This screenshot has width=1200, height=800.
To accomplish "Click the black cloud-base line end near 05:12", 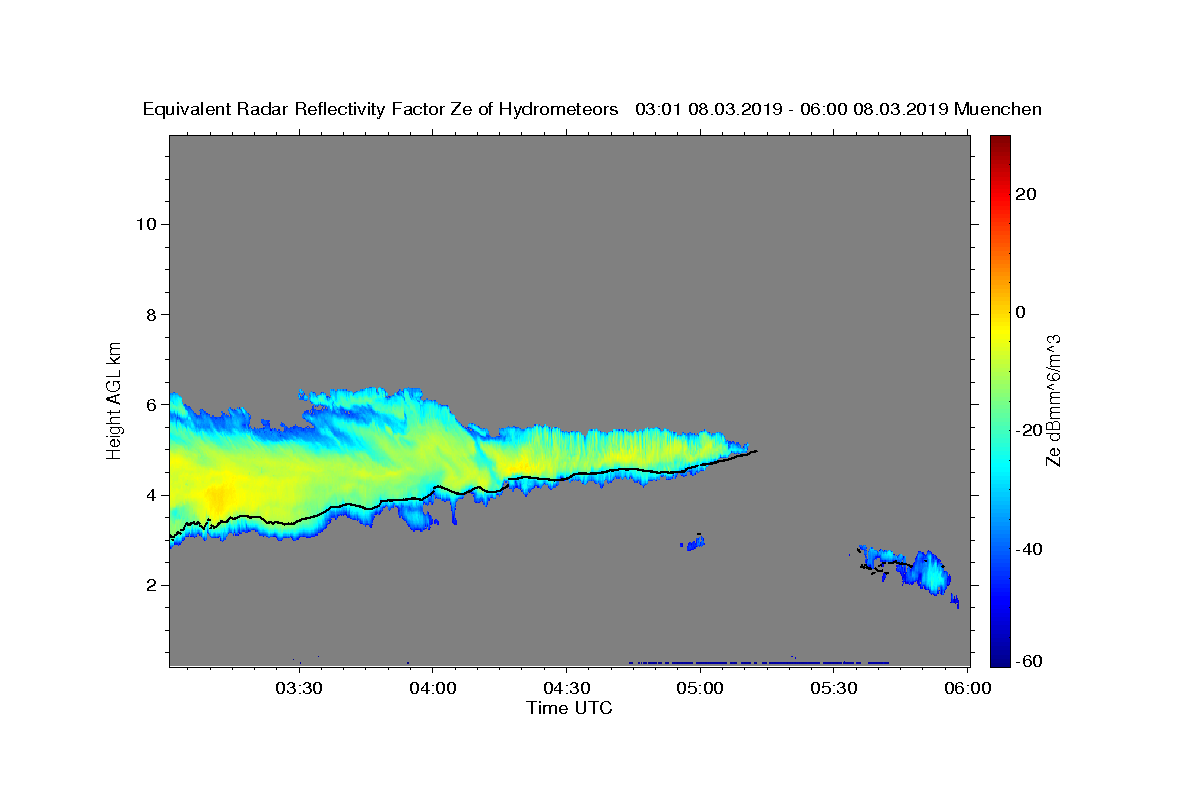I will [754, 451].
